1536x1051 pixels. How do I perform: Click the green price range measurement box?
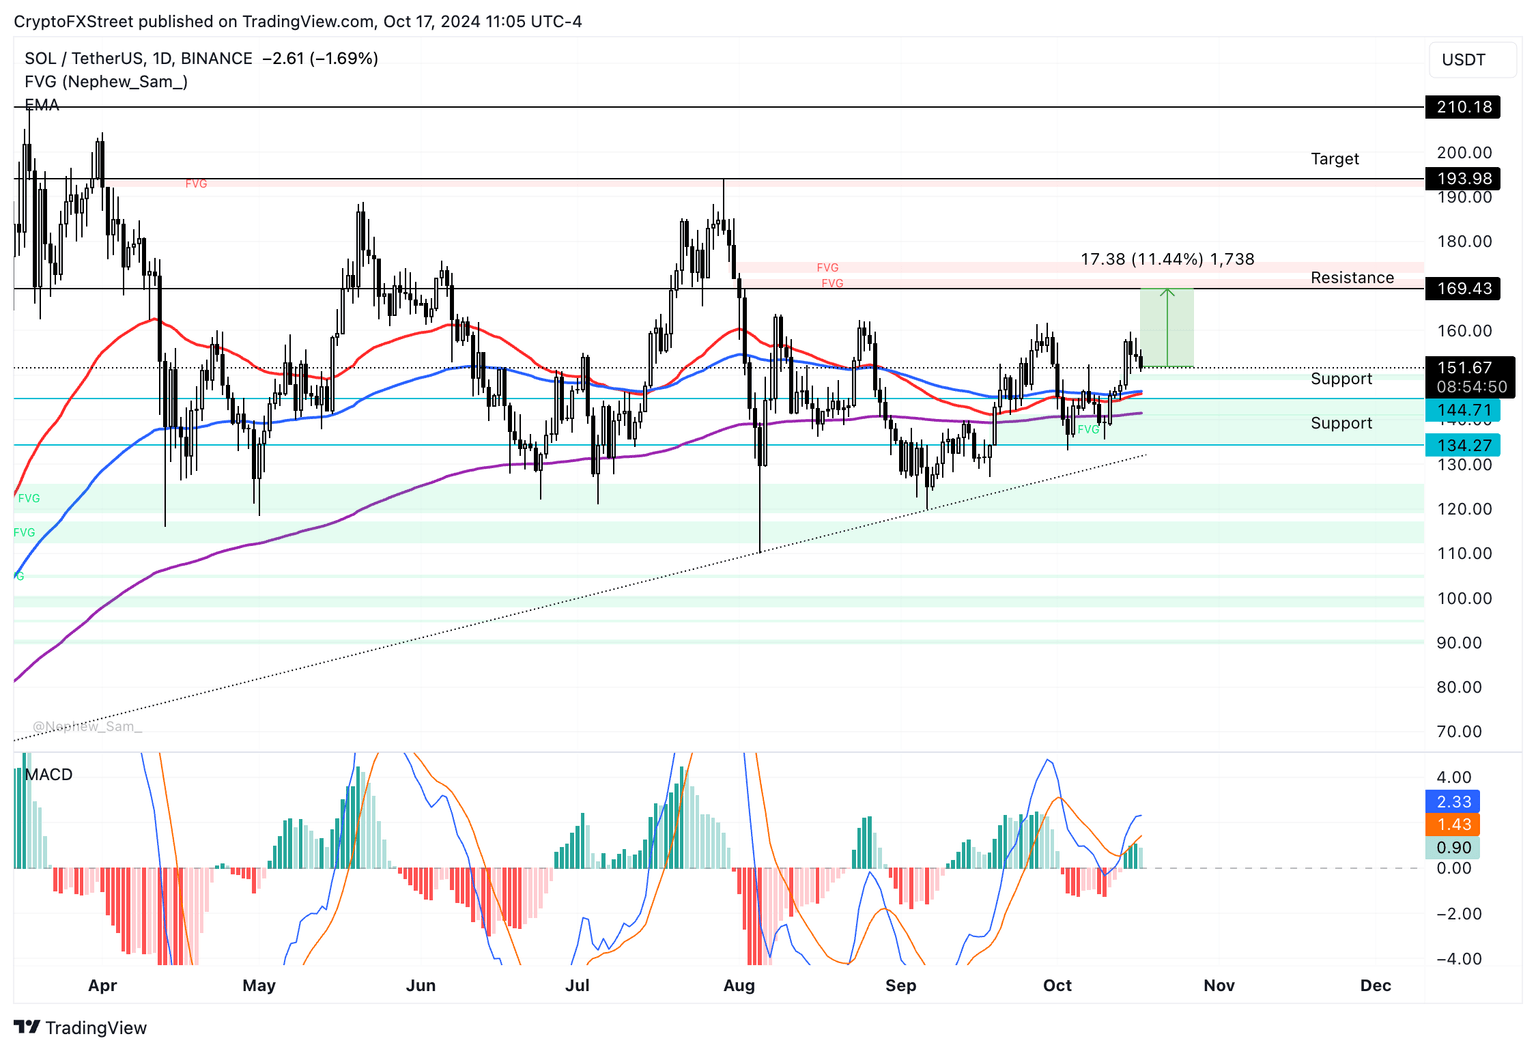pos(1167,328)
